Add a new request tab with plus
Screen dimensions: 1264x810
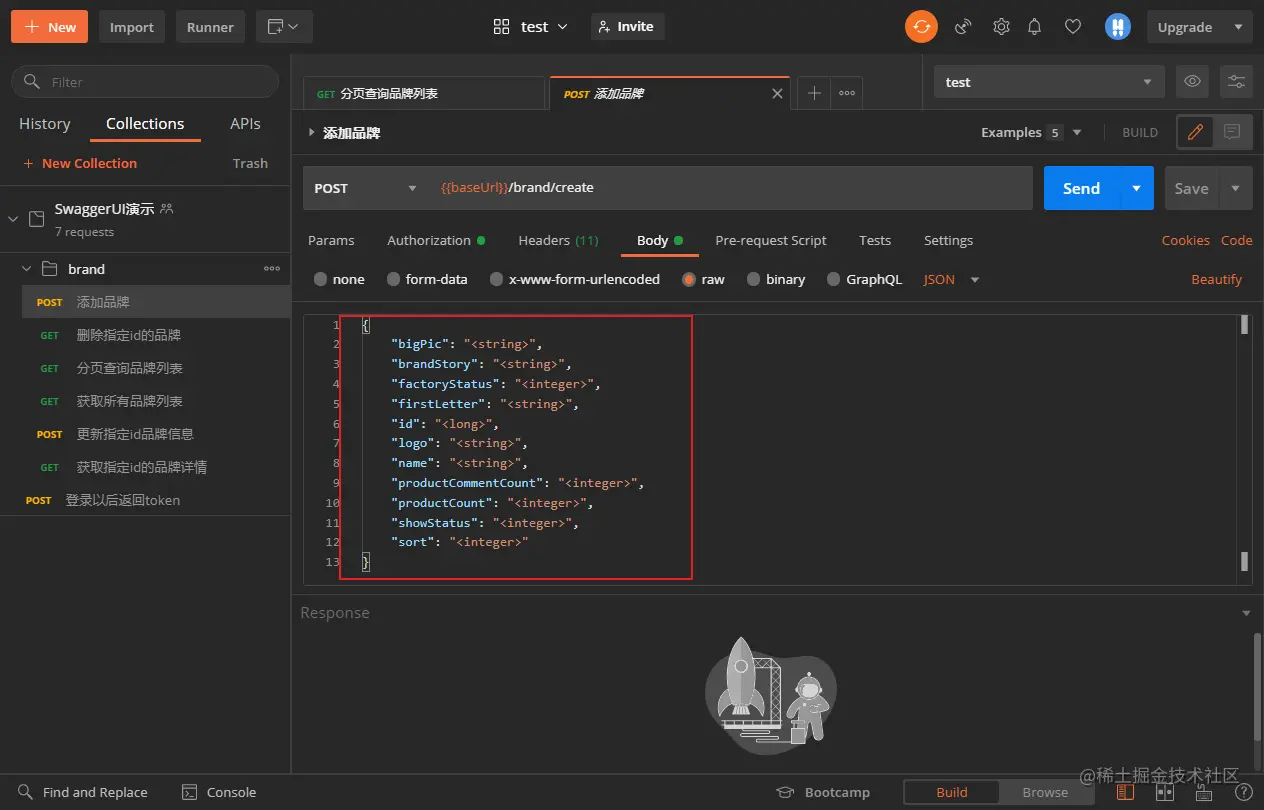[x=814, y=93]
